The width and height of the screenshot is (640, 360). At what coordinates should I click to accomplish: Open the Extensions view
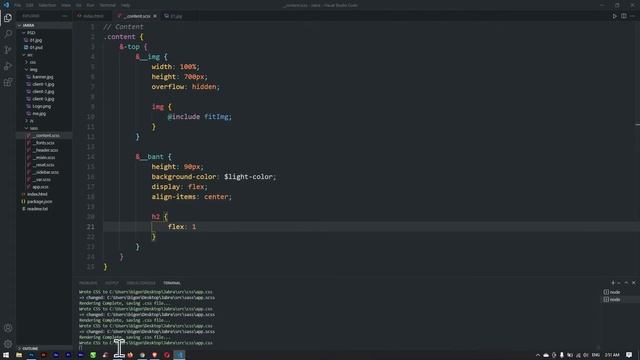8,82
